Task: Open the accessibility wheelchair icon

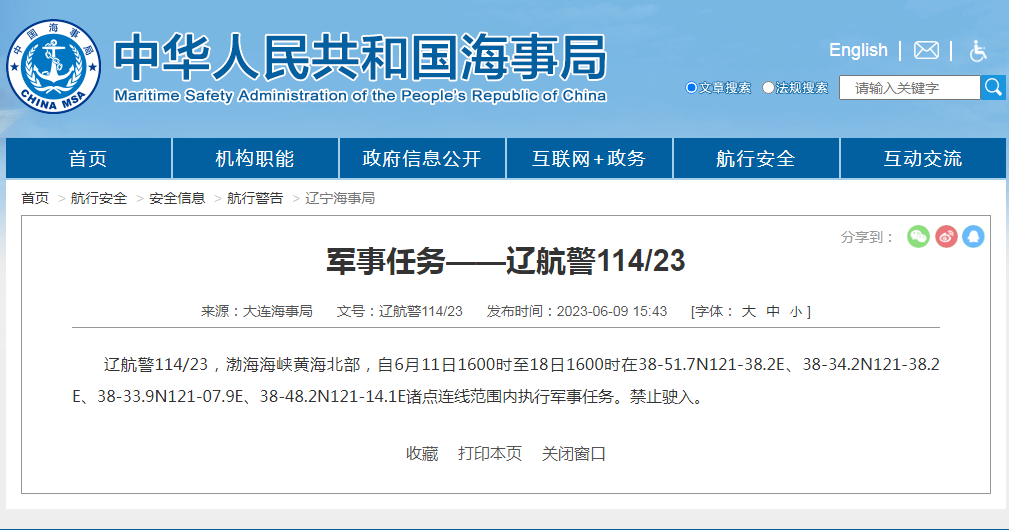Action: pyautogui.click(x=978, y=50)
